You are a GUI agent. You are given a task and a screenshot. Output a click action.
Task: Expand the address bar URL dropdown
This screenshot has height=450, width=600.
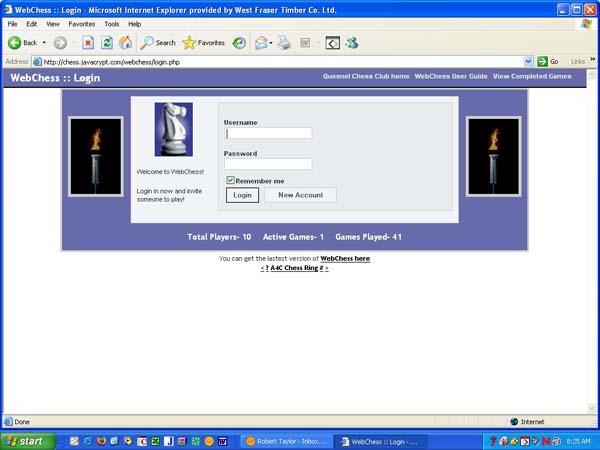click(528, 62)
